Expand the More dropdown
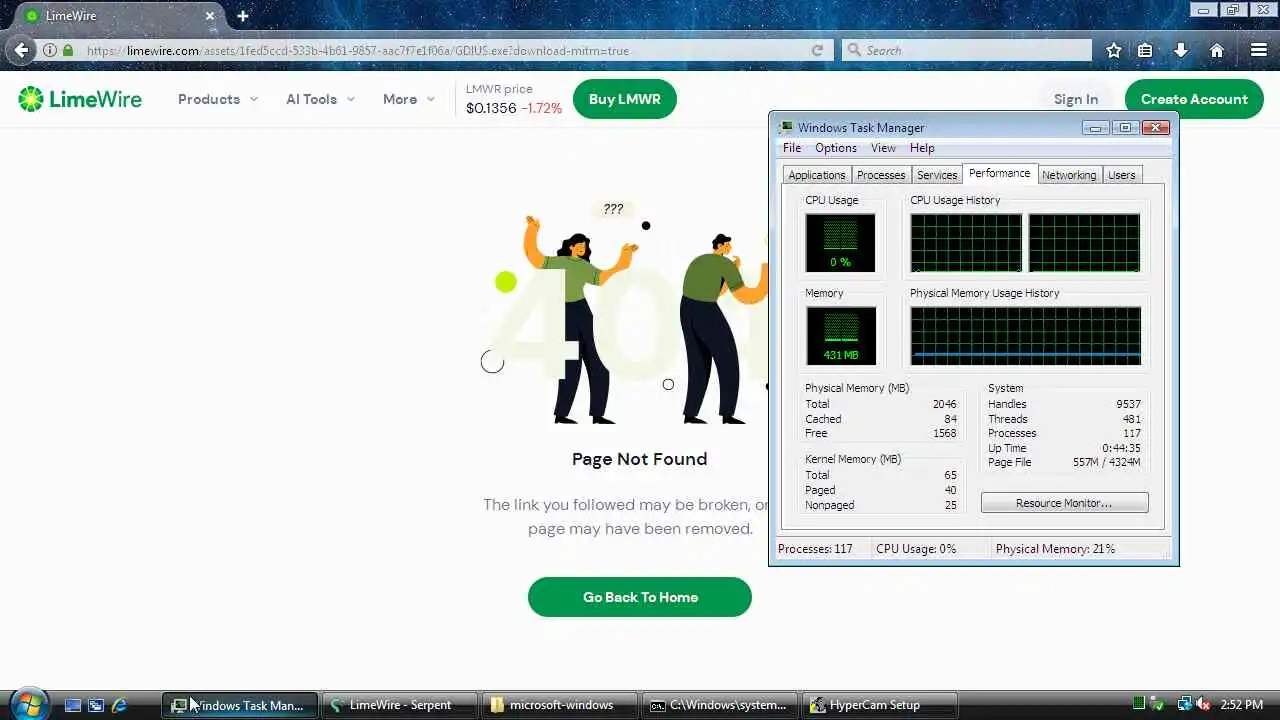 tap(409, 99)
